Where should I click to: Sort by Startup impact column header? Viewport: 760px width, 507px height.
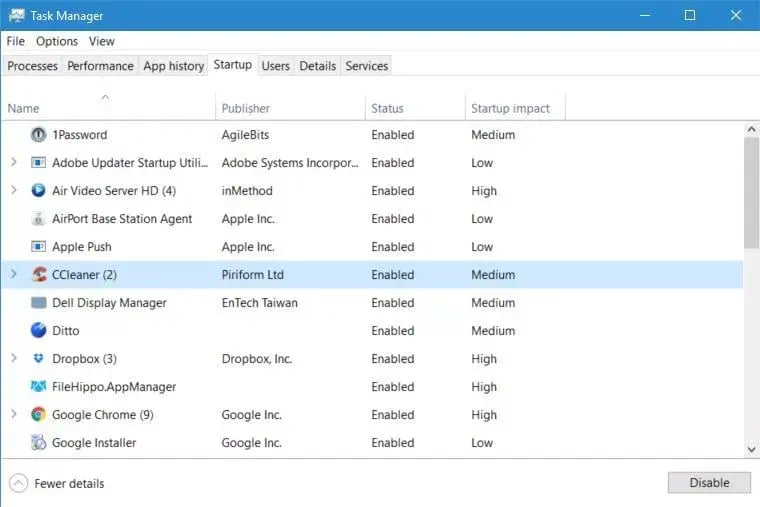tap(510, 108)
